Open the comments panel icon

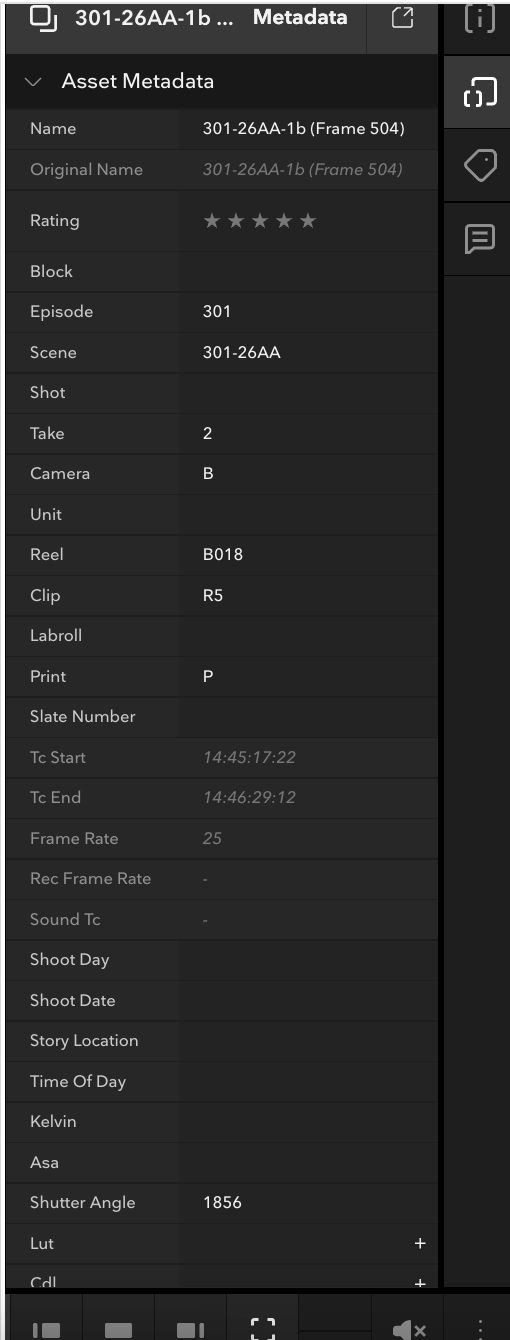coord(478,238)
